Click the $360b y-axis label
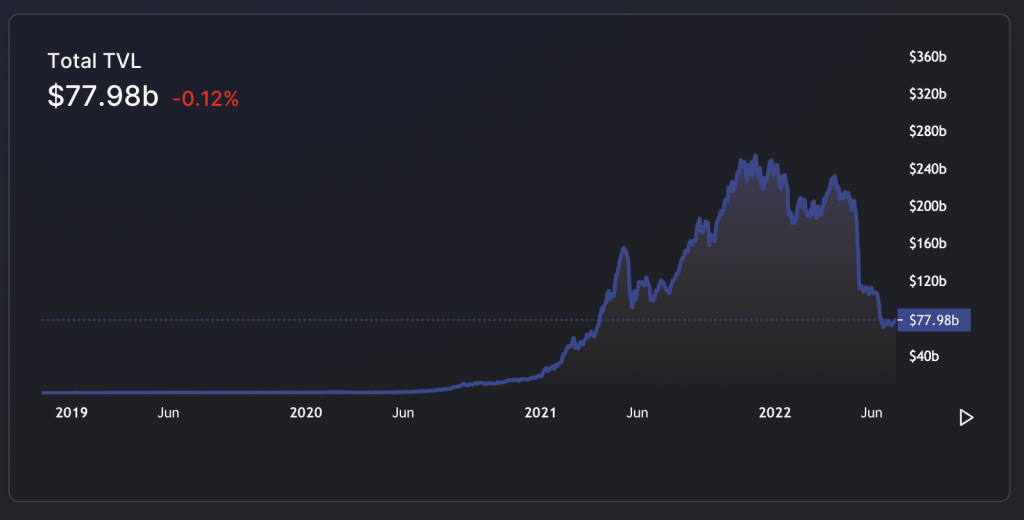The image size is (1024, 520). [927, 57]
